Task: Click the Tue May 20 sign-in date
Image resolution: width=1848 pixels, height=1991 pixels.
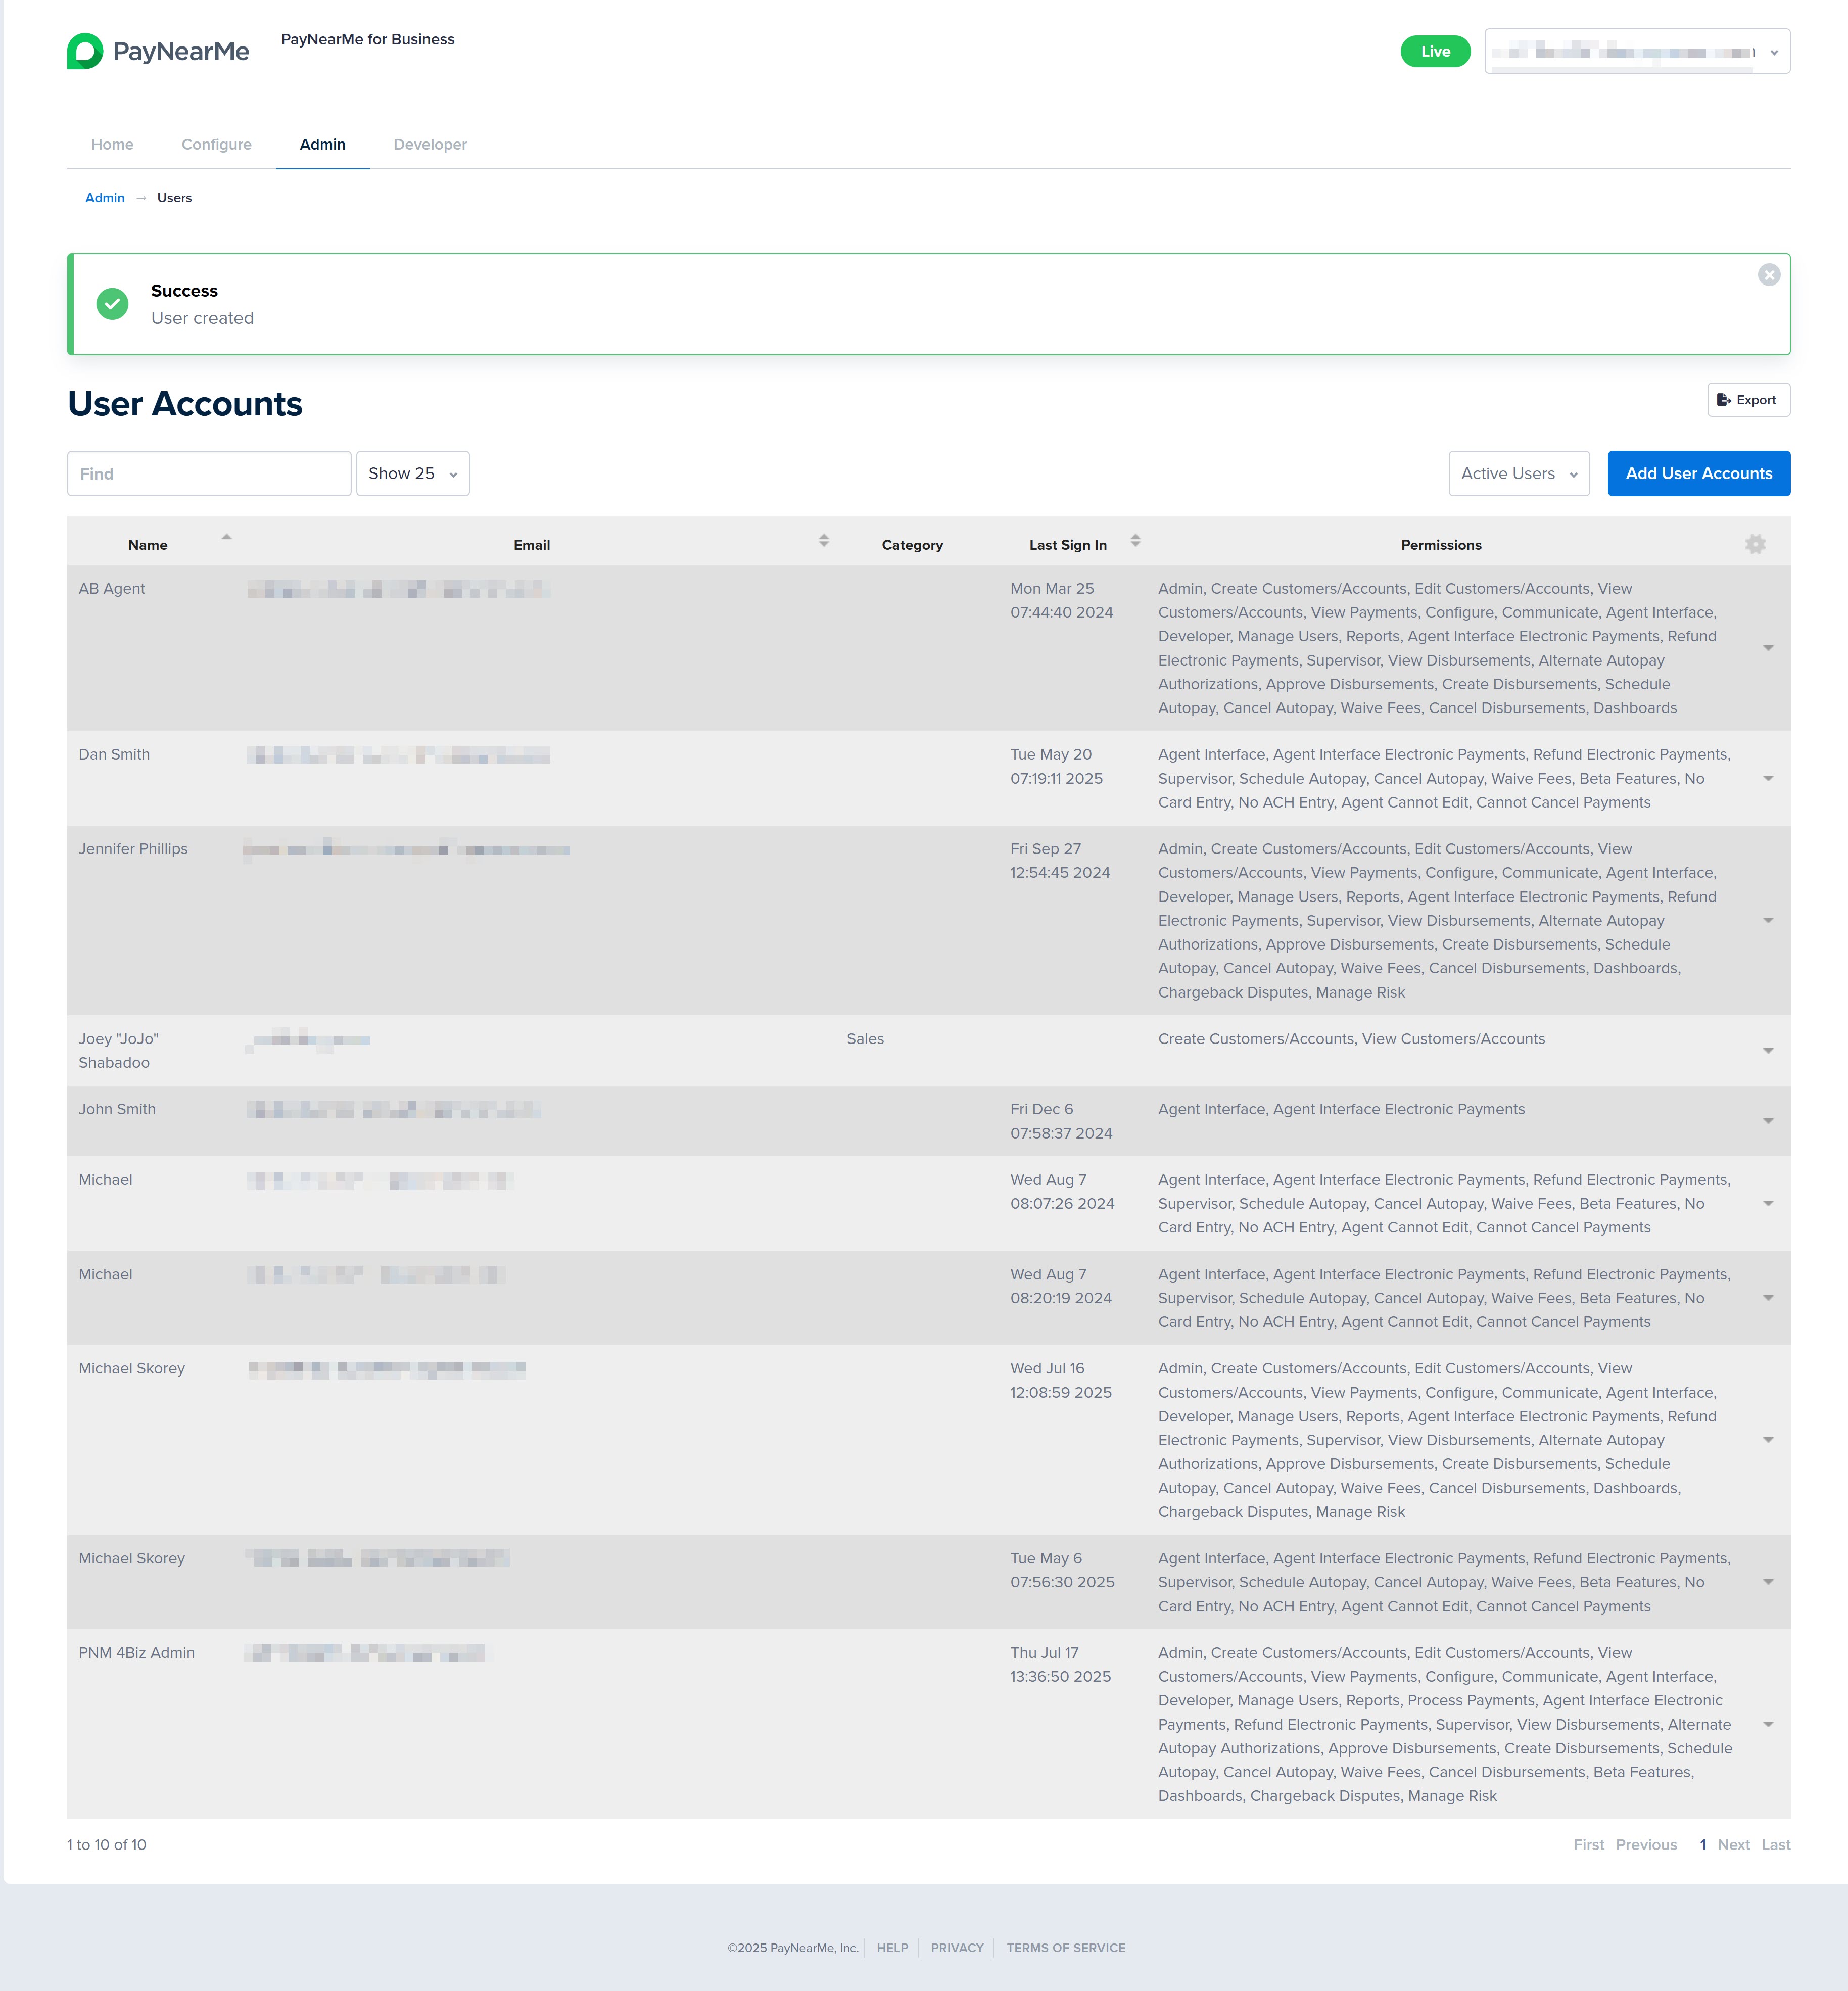Action: click(x=1056, y=767)
